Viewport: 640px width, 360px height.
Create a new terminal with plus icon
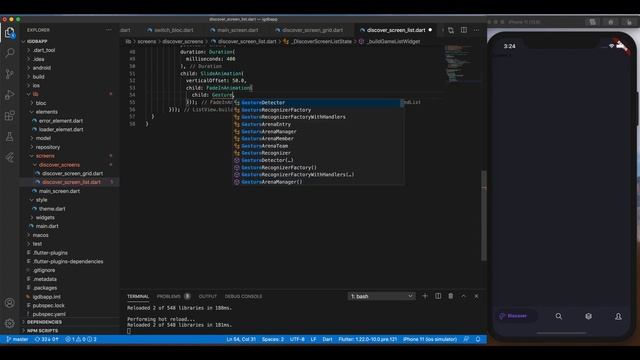(425, 296)
